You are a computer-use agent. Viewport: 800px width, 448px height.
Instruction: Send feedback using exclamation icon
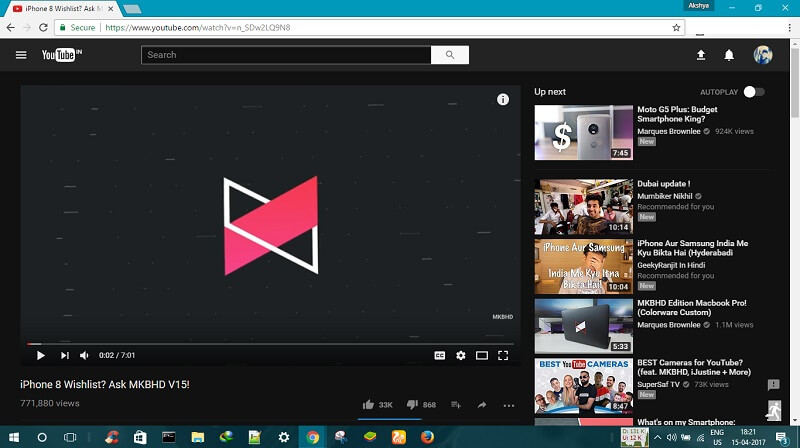(x=773, y=384)
